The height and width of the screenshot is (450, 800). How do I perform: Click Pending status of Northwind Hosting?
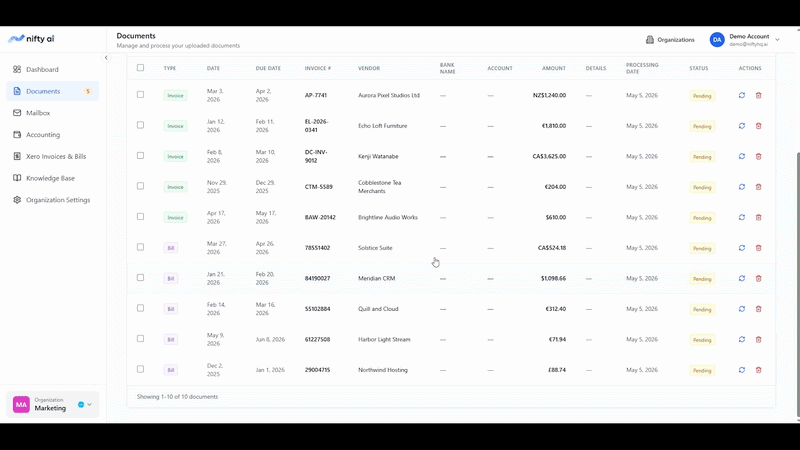coord(702,370)
